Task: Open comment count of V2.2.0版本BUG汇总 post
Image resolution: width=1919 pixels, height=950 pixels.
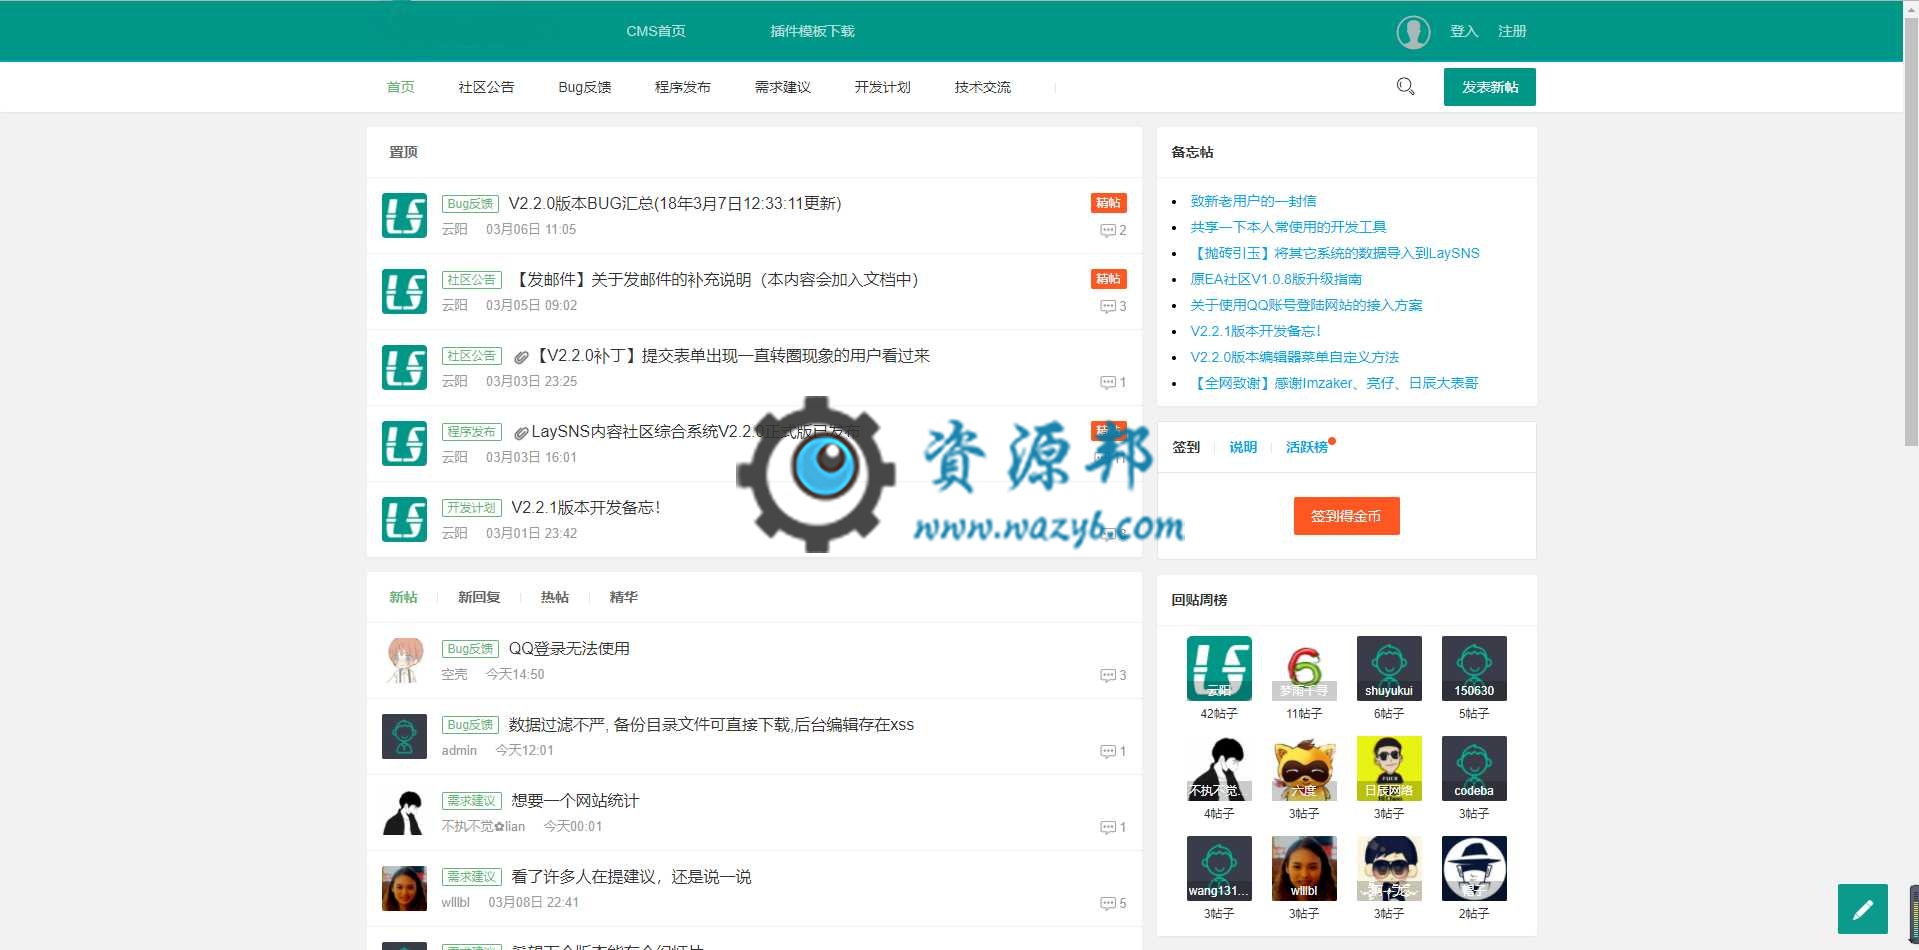Action: (1113, 230)
